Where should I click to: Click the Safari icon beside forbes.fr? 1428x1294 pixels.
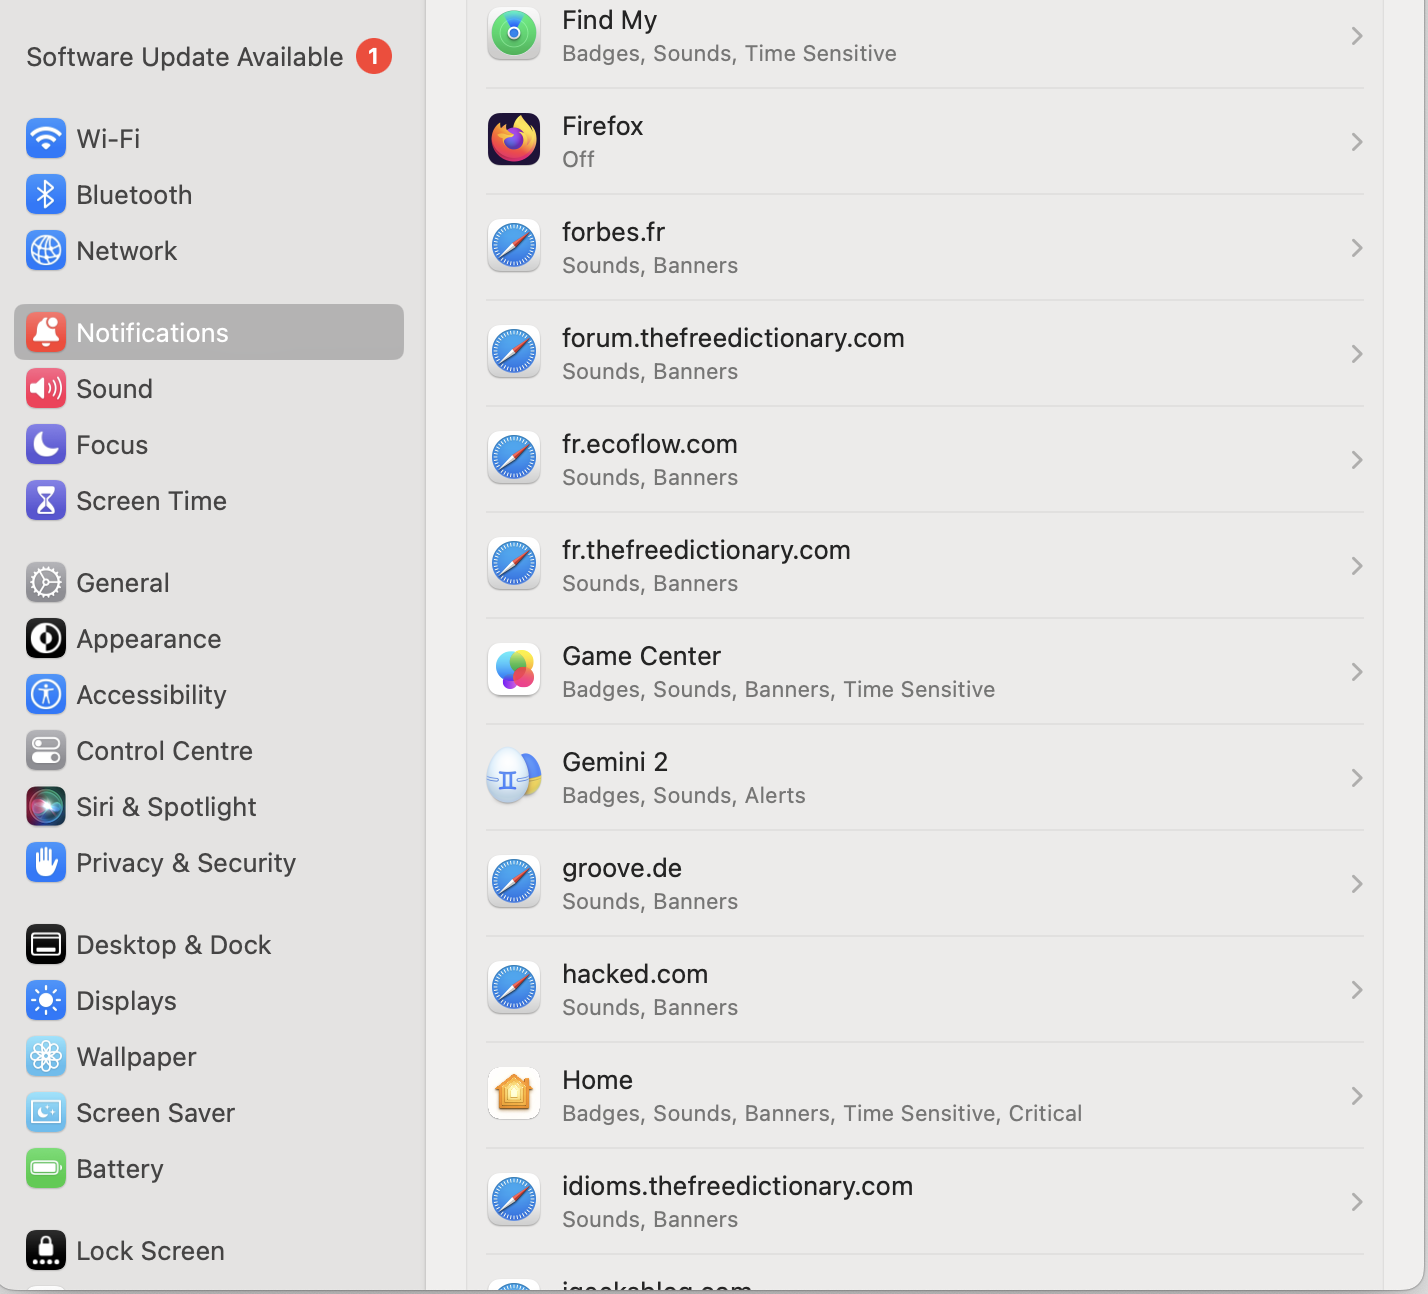pos(514,246)
